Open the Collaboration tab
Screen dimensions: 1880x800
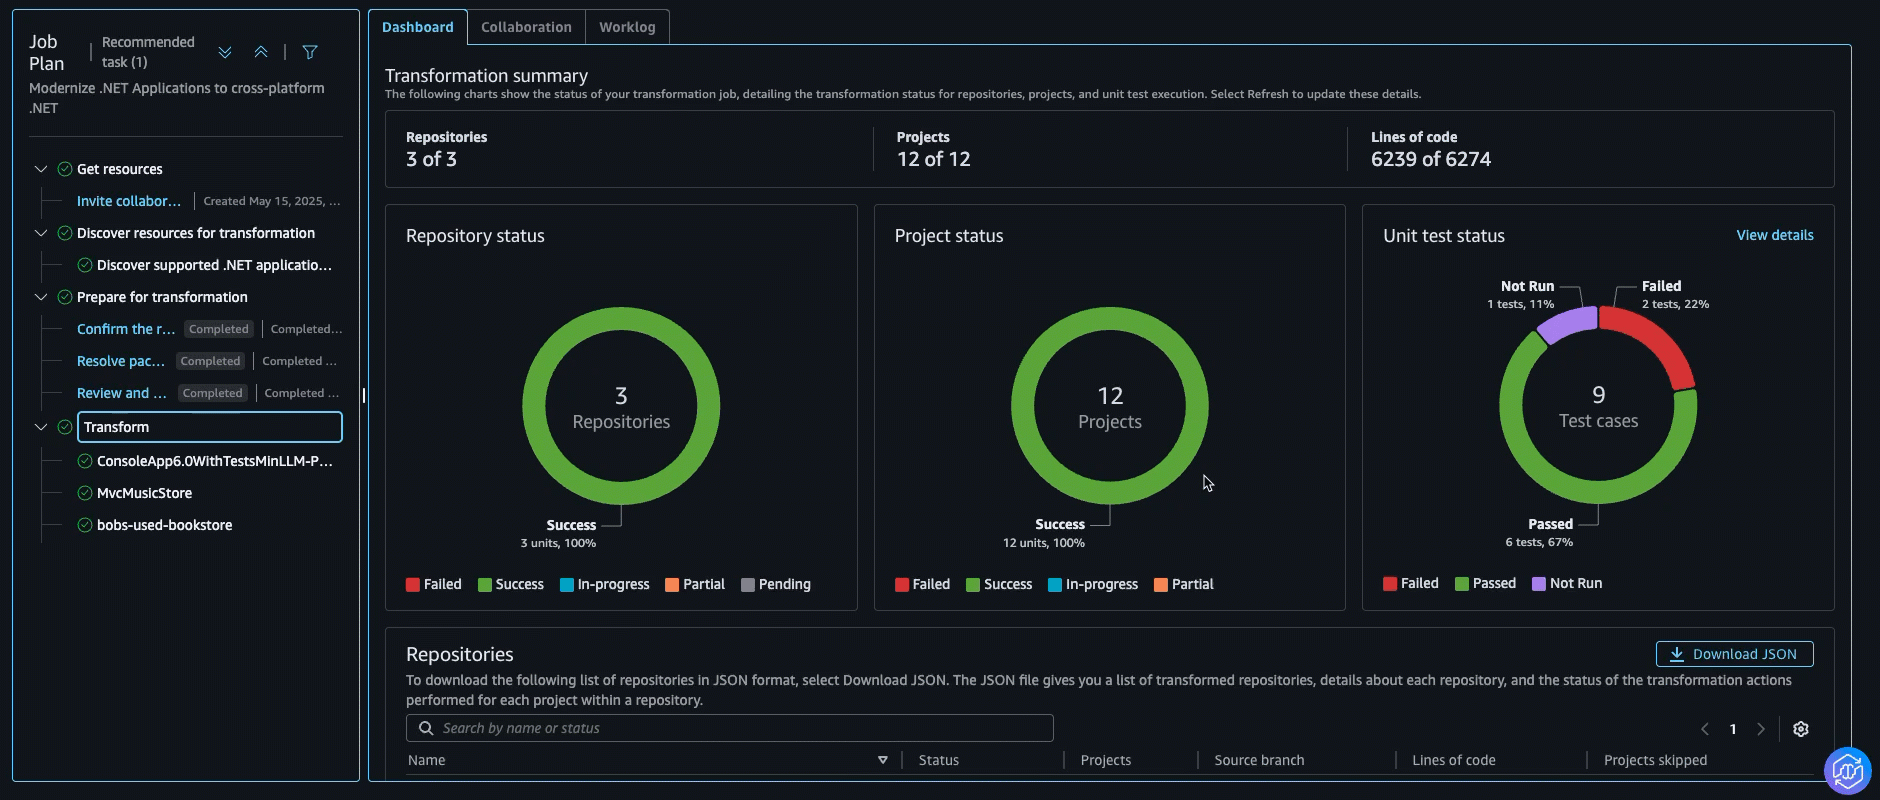[526, 27]
